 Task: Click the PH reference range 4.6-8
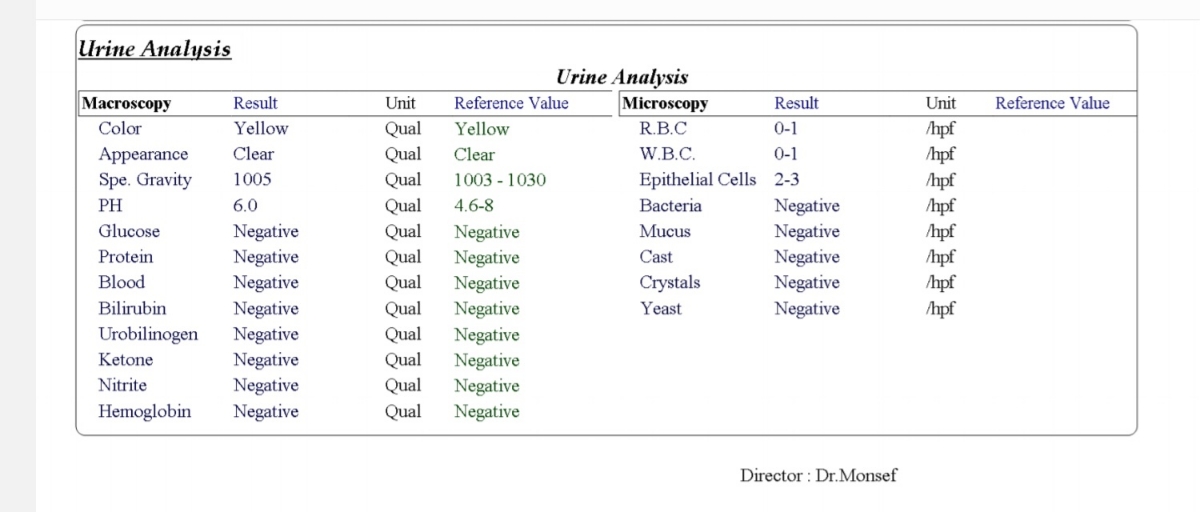tap(474, 206)
